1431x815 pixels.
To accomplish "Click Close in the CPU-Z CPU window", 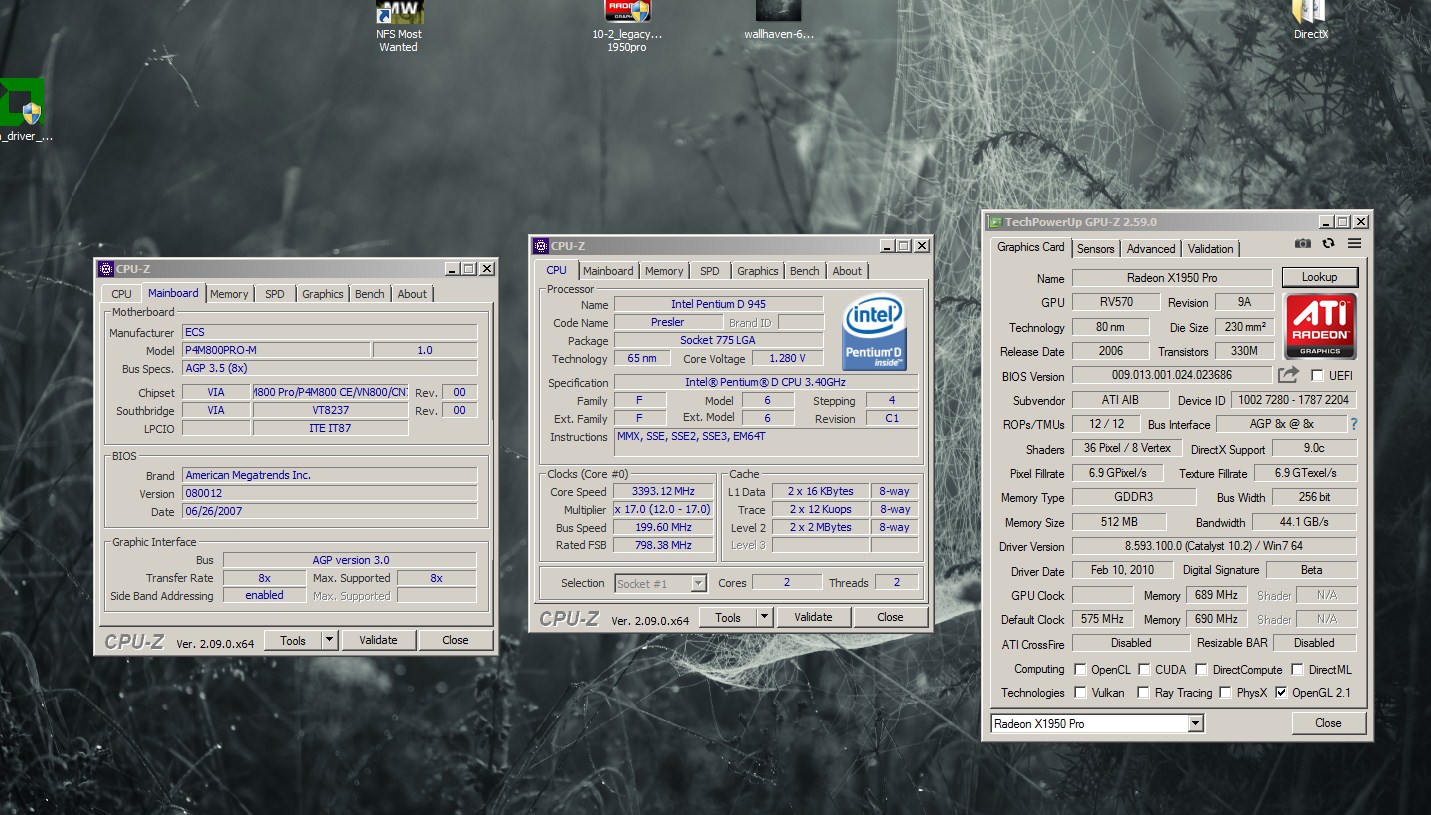I will pyautogui.click(x=890, y=617).
